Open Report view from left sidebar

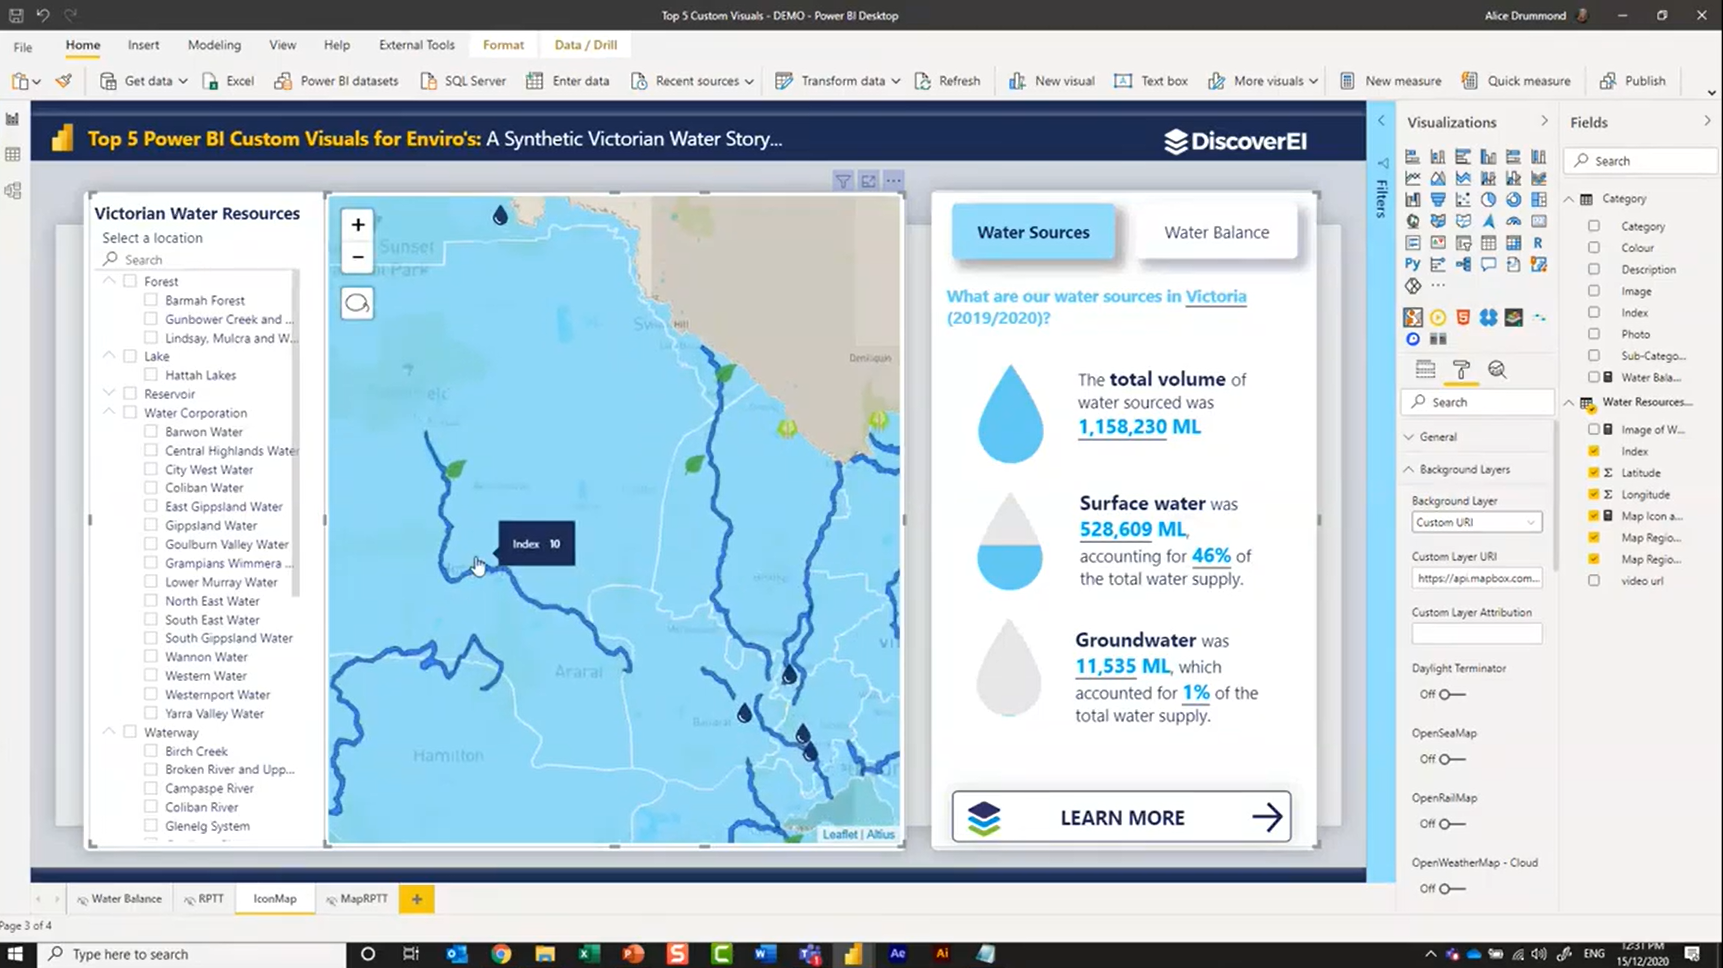(13, 119)
